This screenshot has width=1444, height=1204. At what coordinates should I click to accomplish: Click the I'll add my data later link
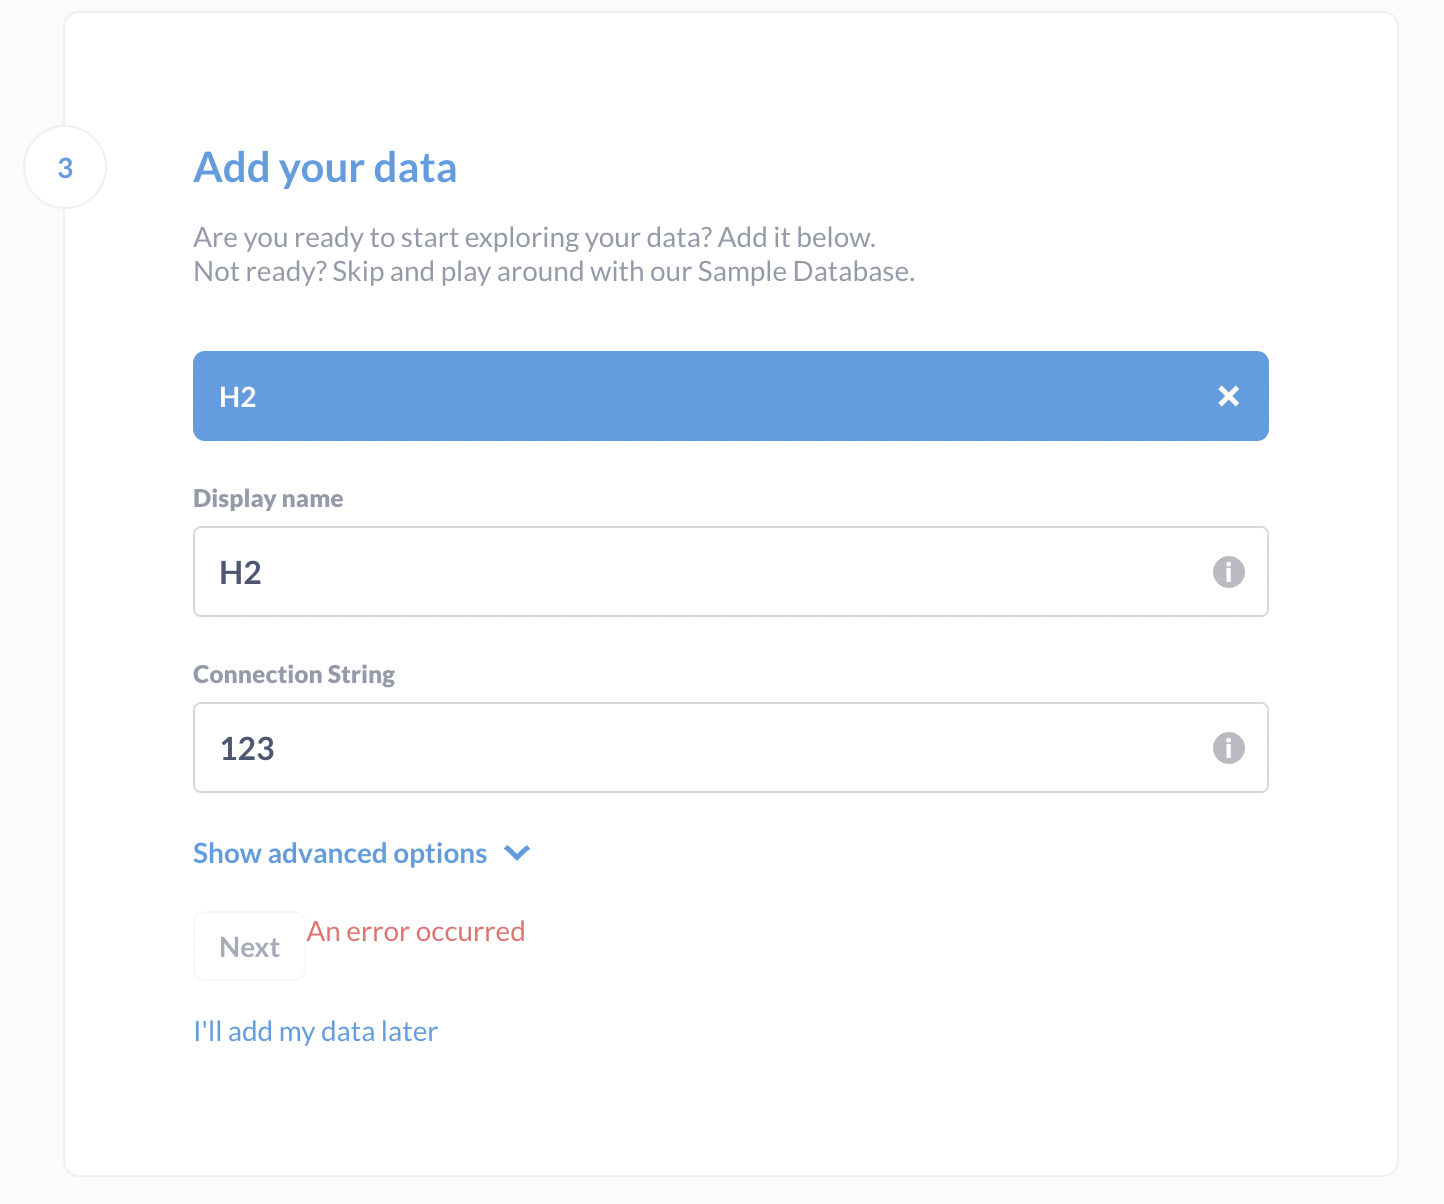(x=315, y=1030)
